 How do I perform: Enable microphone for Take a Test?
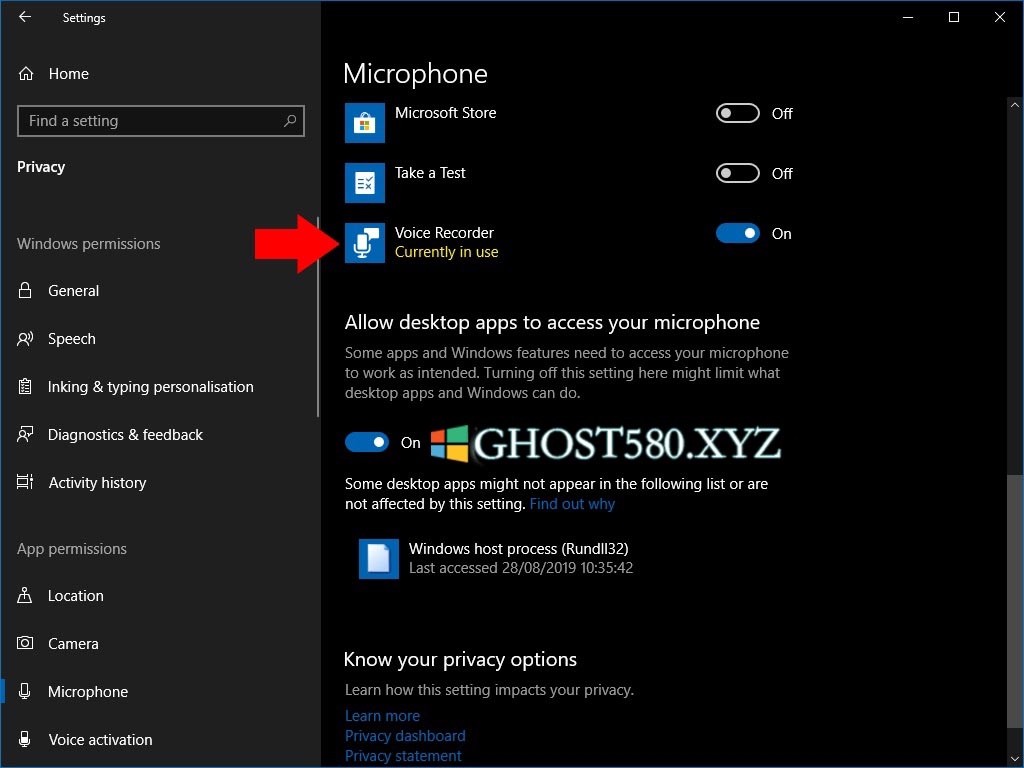pyautogui.click(x=737, y=173)
